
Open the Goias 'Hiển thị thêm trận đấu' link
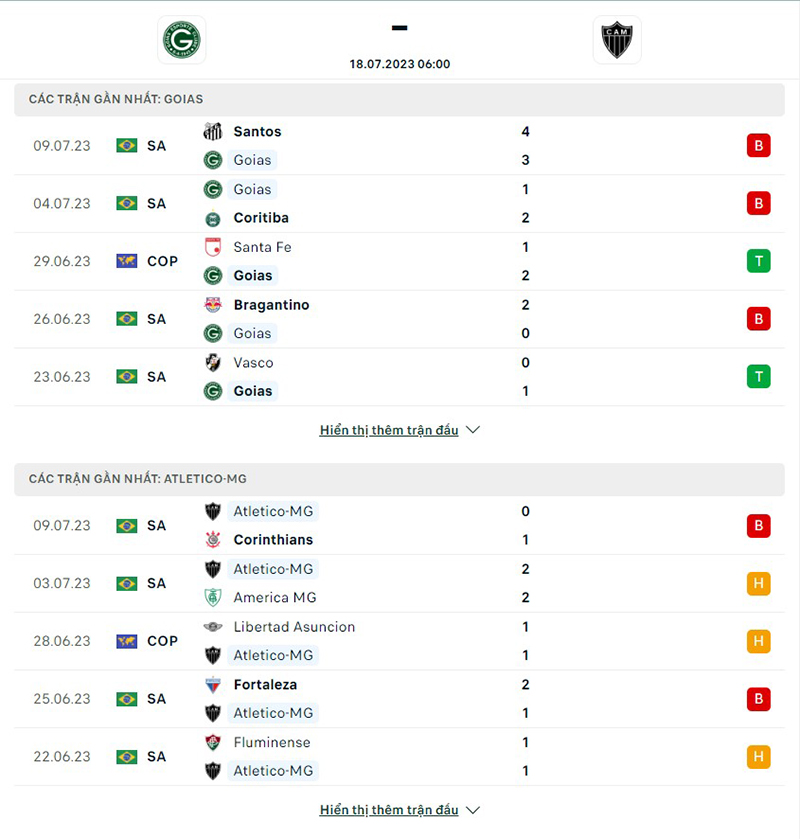tap(390, 429)
